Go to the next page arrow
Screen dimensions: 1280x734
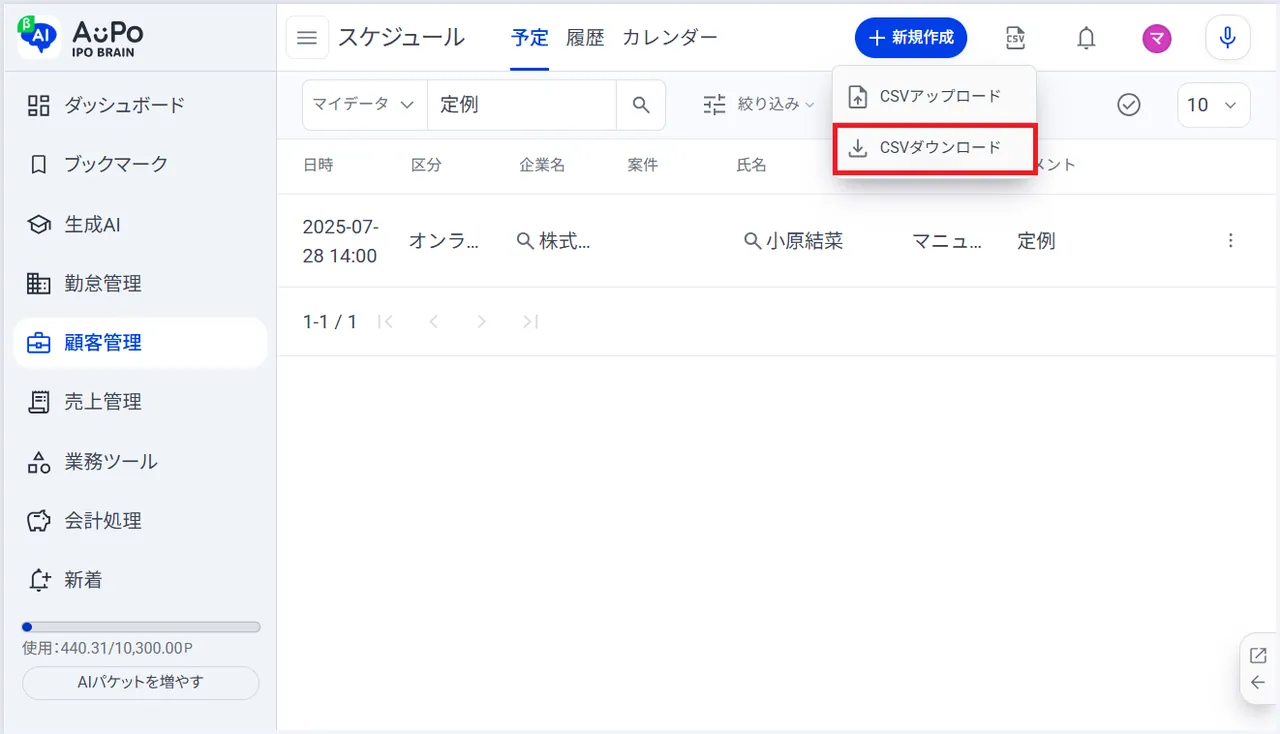pos(482,322)
